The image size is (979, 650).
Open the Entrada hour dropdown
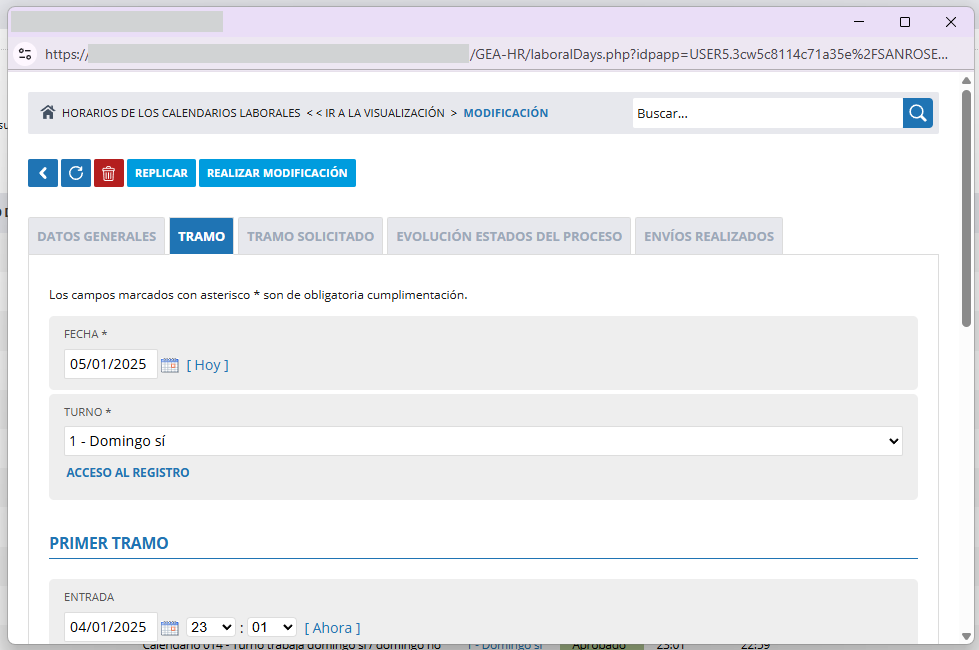point(211,628)
